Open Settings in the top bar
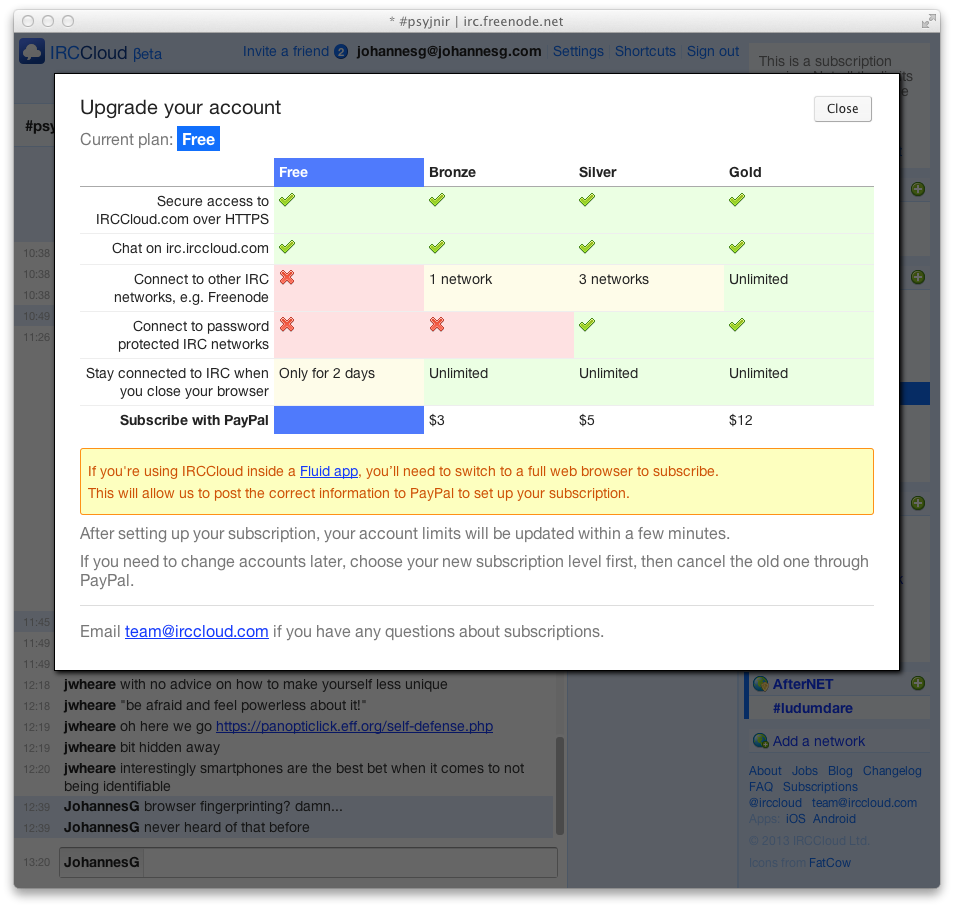 pos(578,51)
